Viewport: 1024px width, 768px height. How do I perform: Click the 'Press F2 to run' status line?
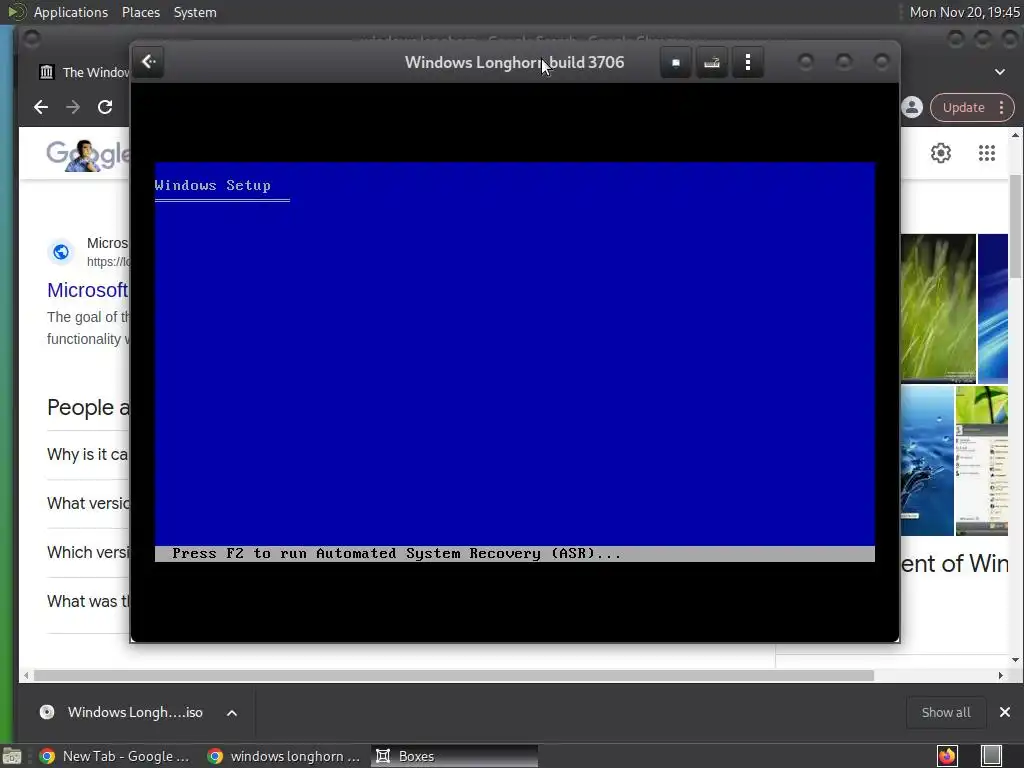[515, 554]
